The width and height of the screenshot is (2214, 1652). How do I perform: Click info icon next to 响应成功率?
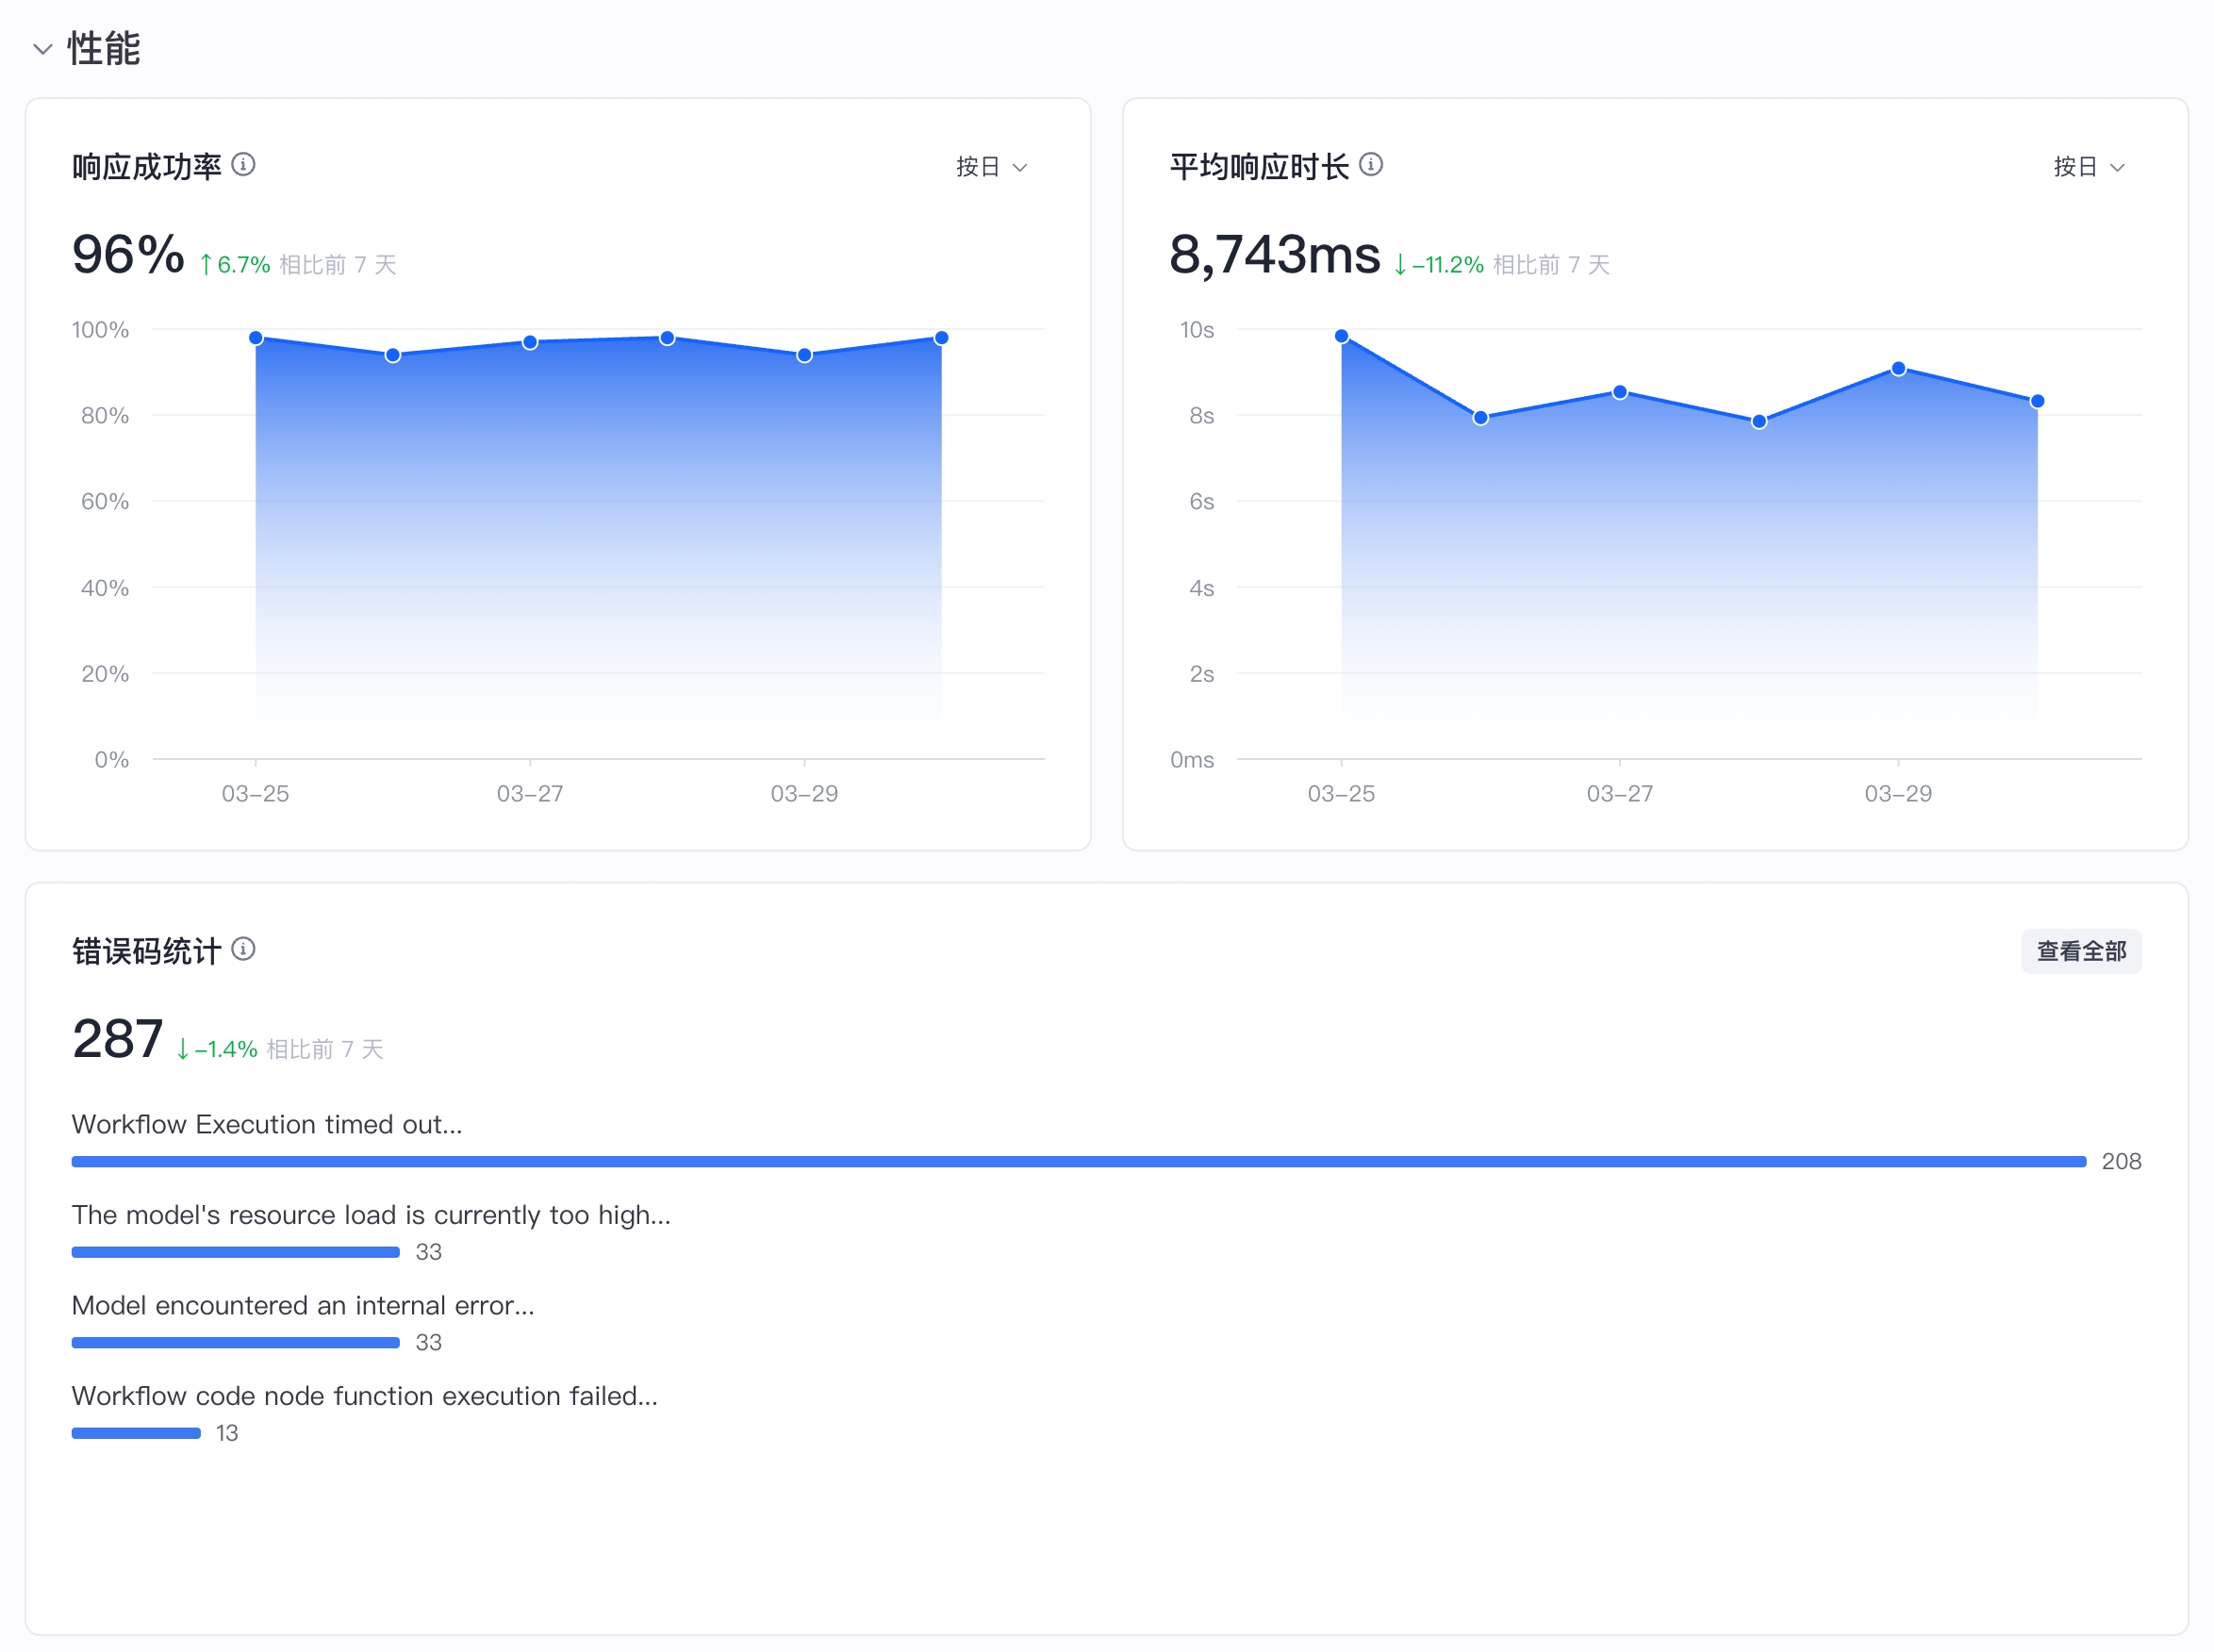point(243,164)
